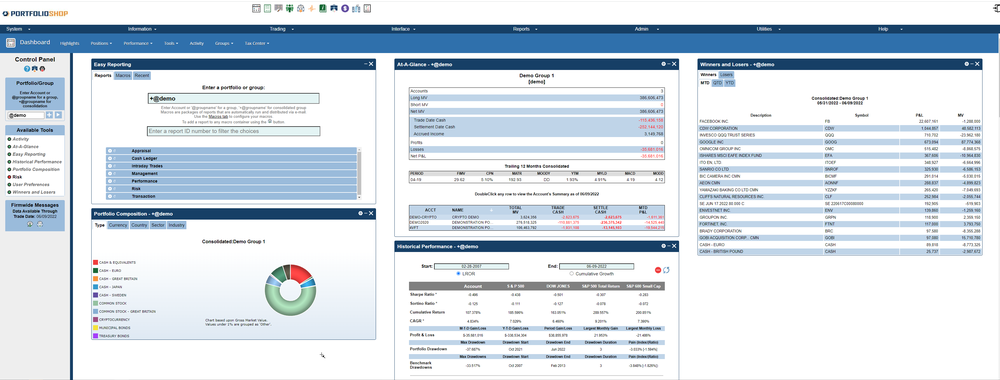Click the Dashboard icon beside Dashboard label
Image resolution: width=1000 pixels, height=380 pixels.
point(11,43)
